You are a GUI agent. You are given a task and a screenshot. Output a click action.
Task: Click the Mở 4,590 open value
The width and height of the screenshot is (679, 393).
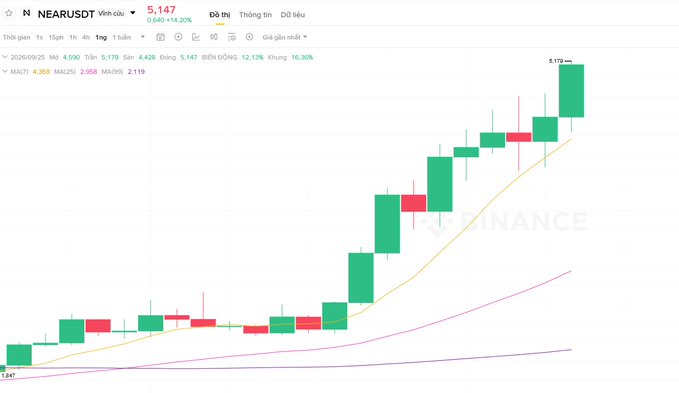click(x=65, y=57)
